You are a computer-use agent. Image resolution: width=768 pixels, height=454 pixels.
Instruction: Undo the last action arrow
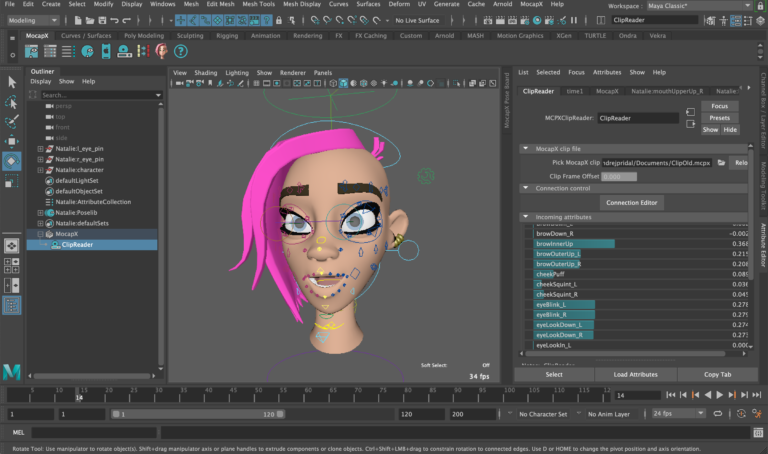pos(114,20)
